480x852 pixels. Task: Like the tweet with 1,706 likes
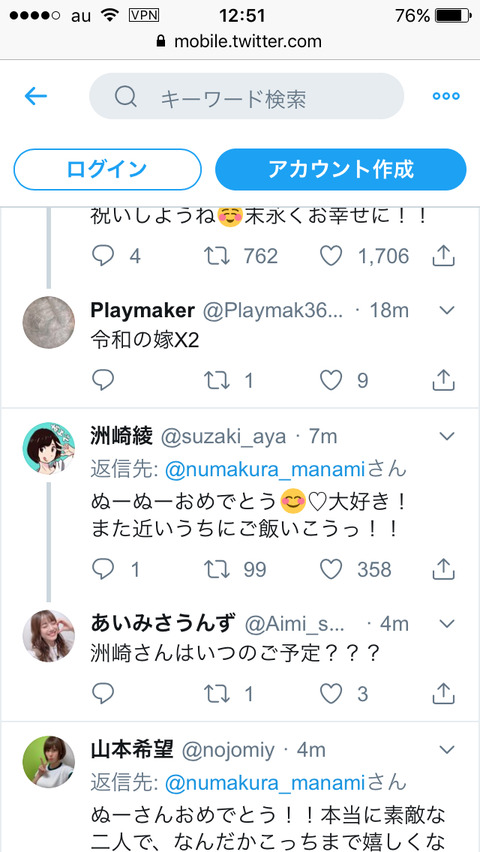click(331, 255)
